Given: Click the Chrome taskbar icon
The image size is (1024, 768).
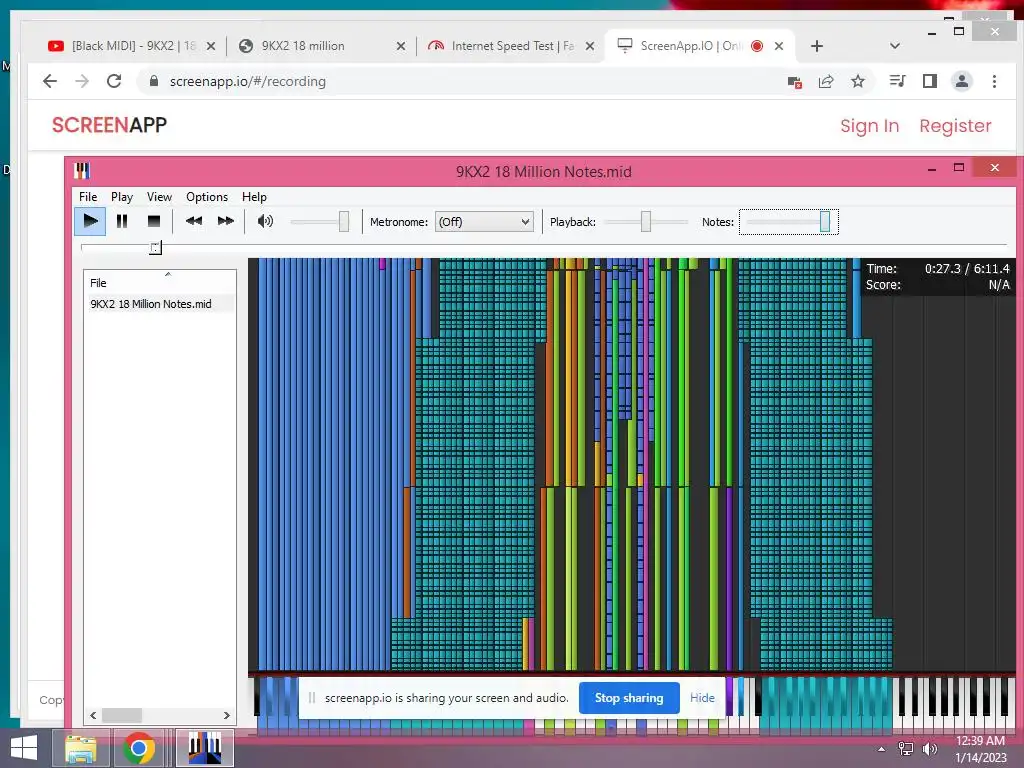Looking at the screenshot, I should click(138, 748).
